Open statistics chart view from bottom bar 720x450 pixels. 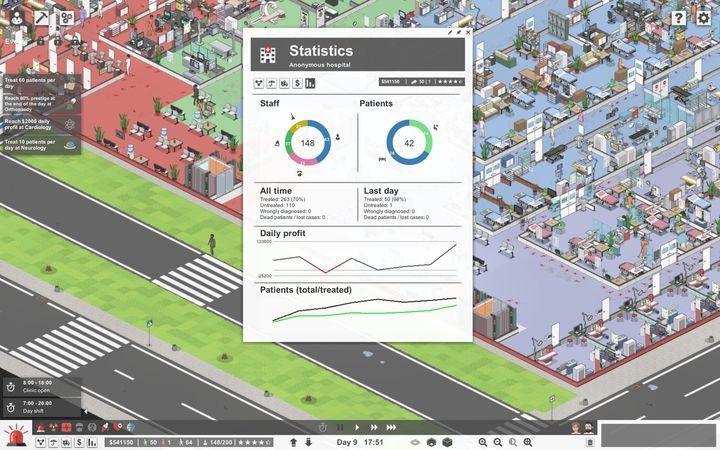pos(92,443)
